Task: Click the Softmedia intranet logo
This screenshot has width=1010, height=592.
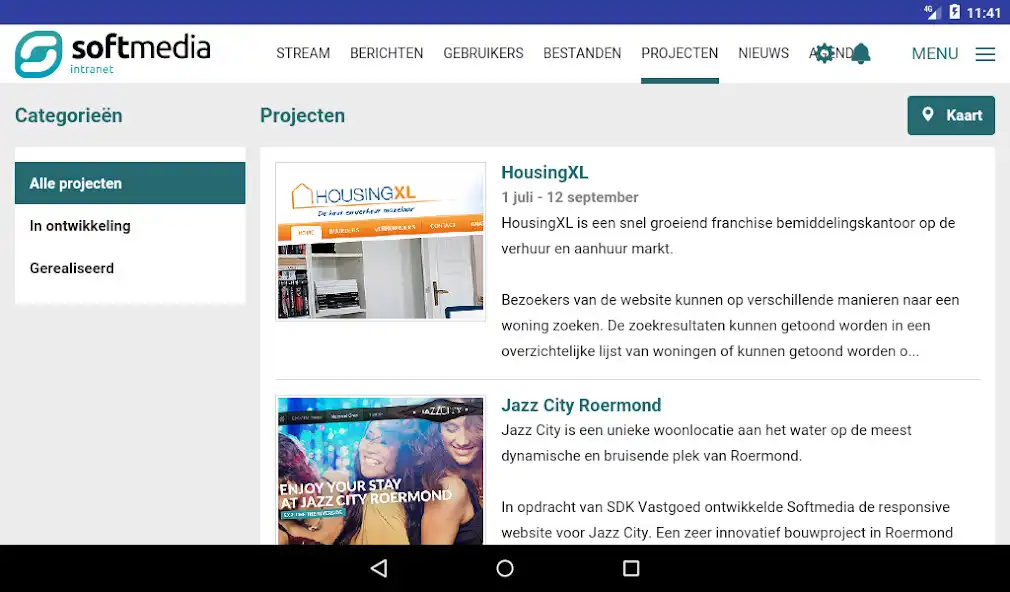Action: click(113, 54)
